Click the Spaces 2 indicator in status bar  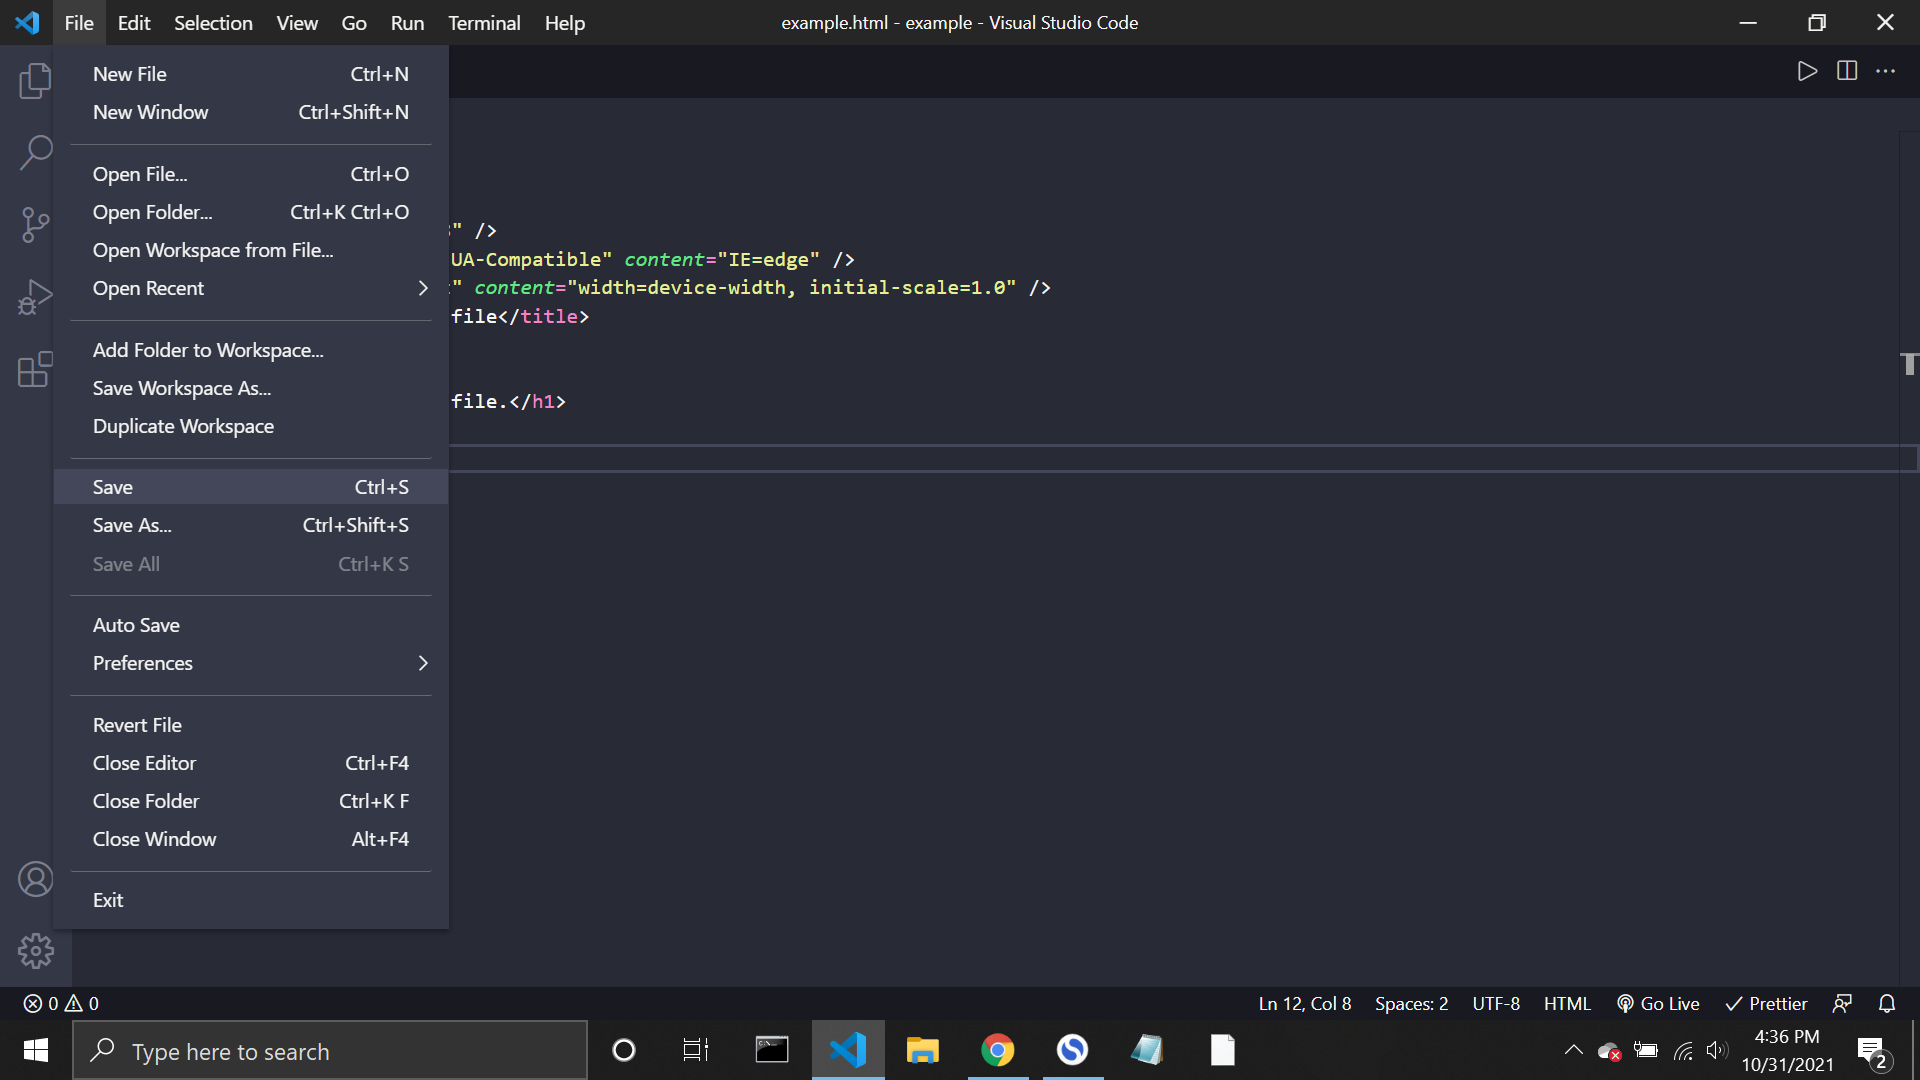1411,1004
